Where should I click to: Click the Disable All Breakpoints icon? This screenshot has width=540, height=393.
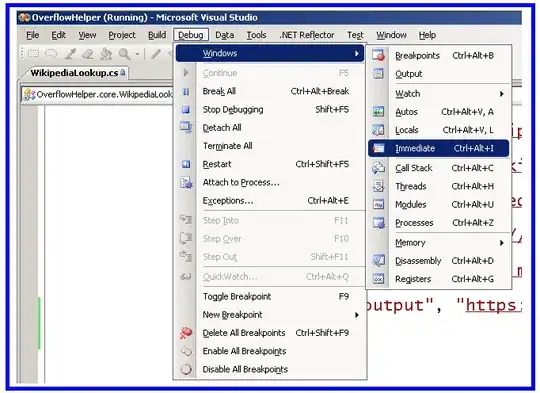(186, 369)
